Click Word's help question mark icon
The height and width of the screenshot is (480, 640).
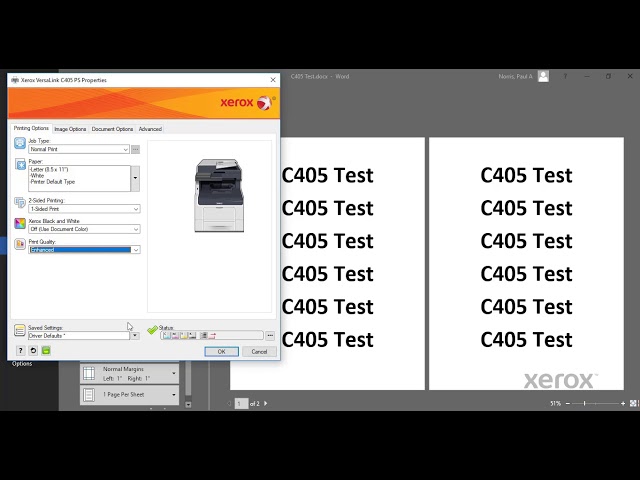click(565, 76)
